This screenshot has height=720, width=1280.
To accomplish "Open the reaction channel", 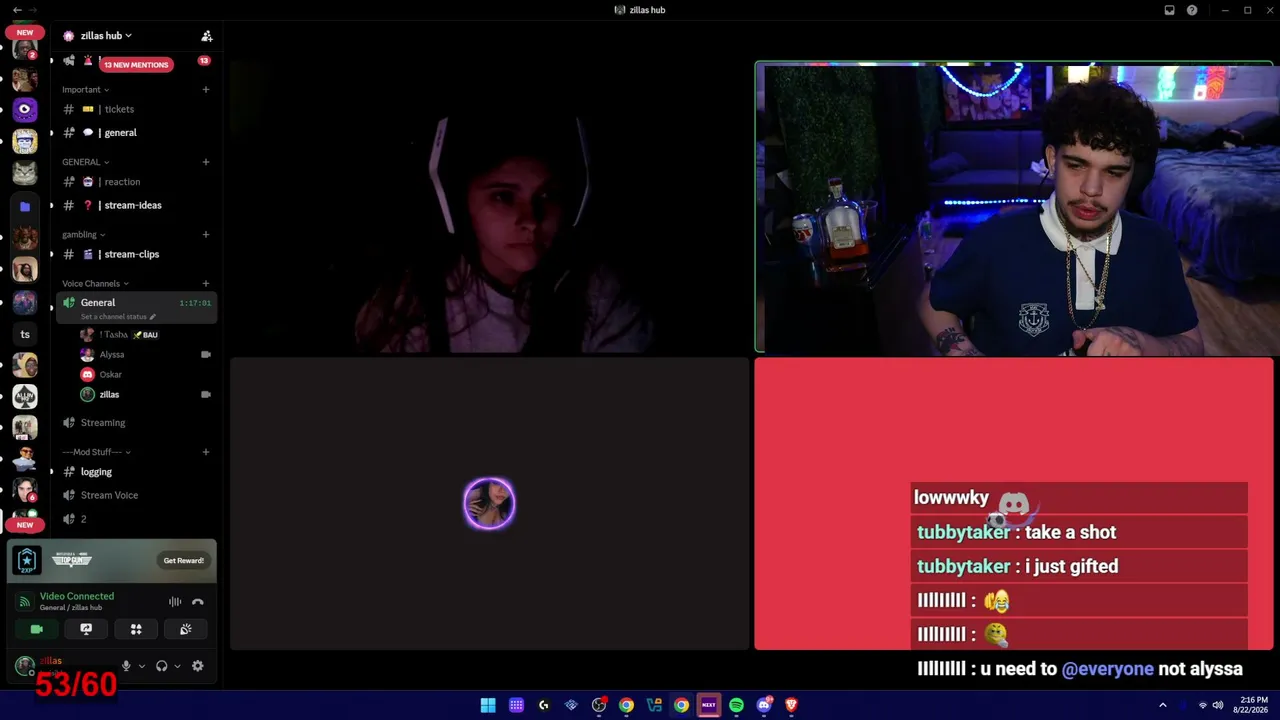I will coord(136,182).
